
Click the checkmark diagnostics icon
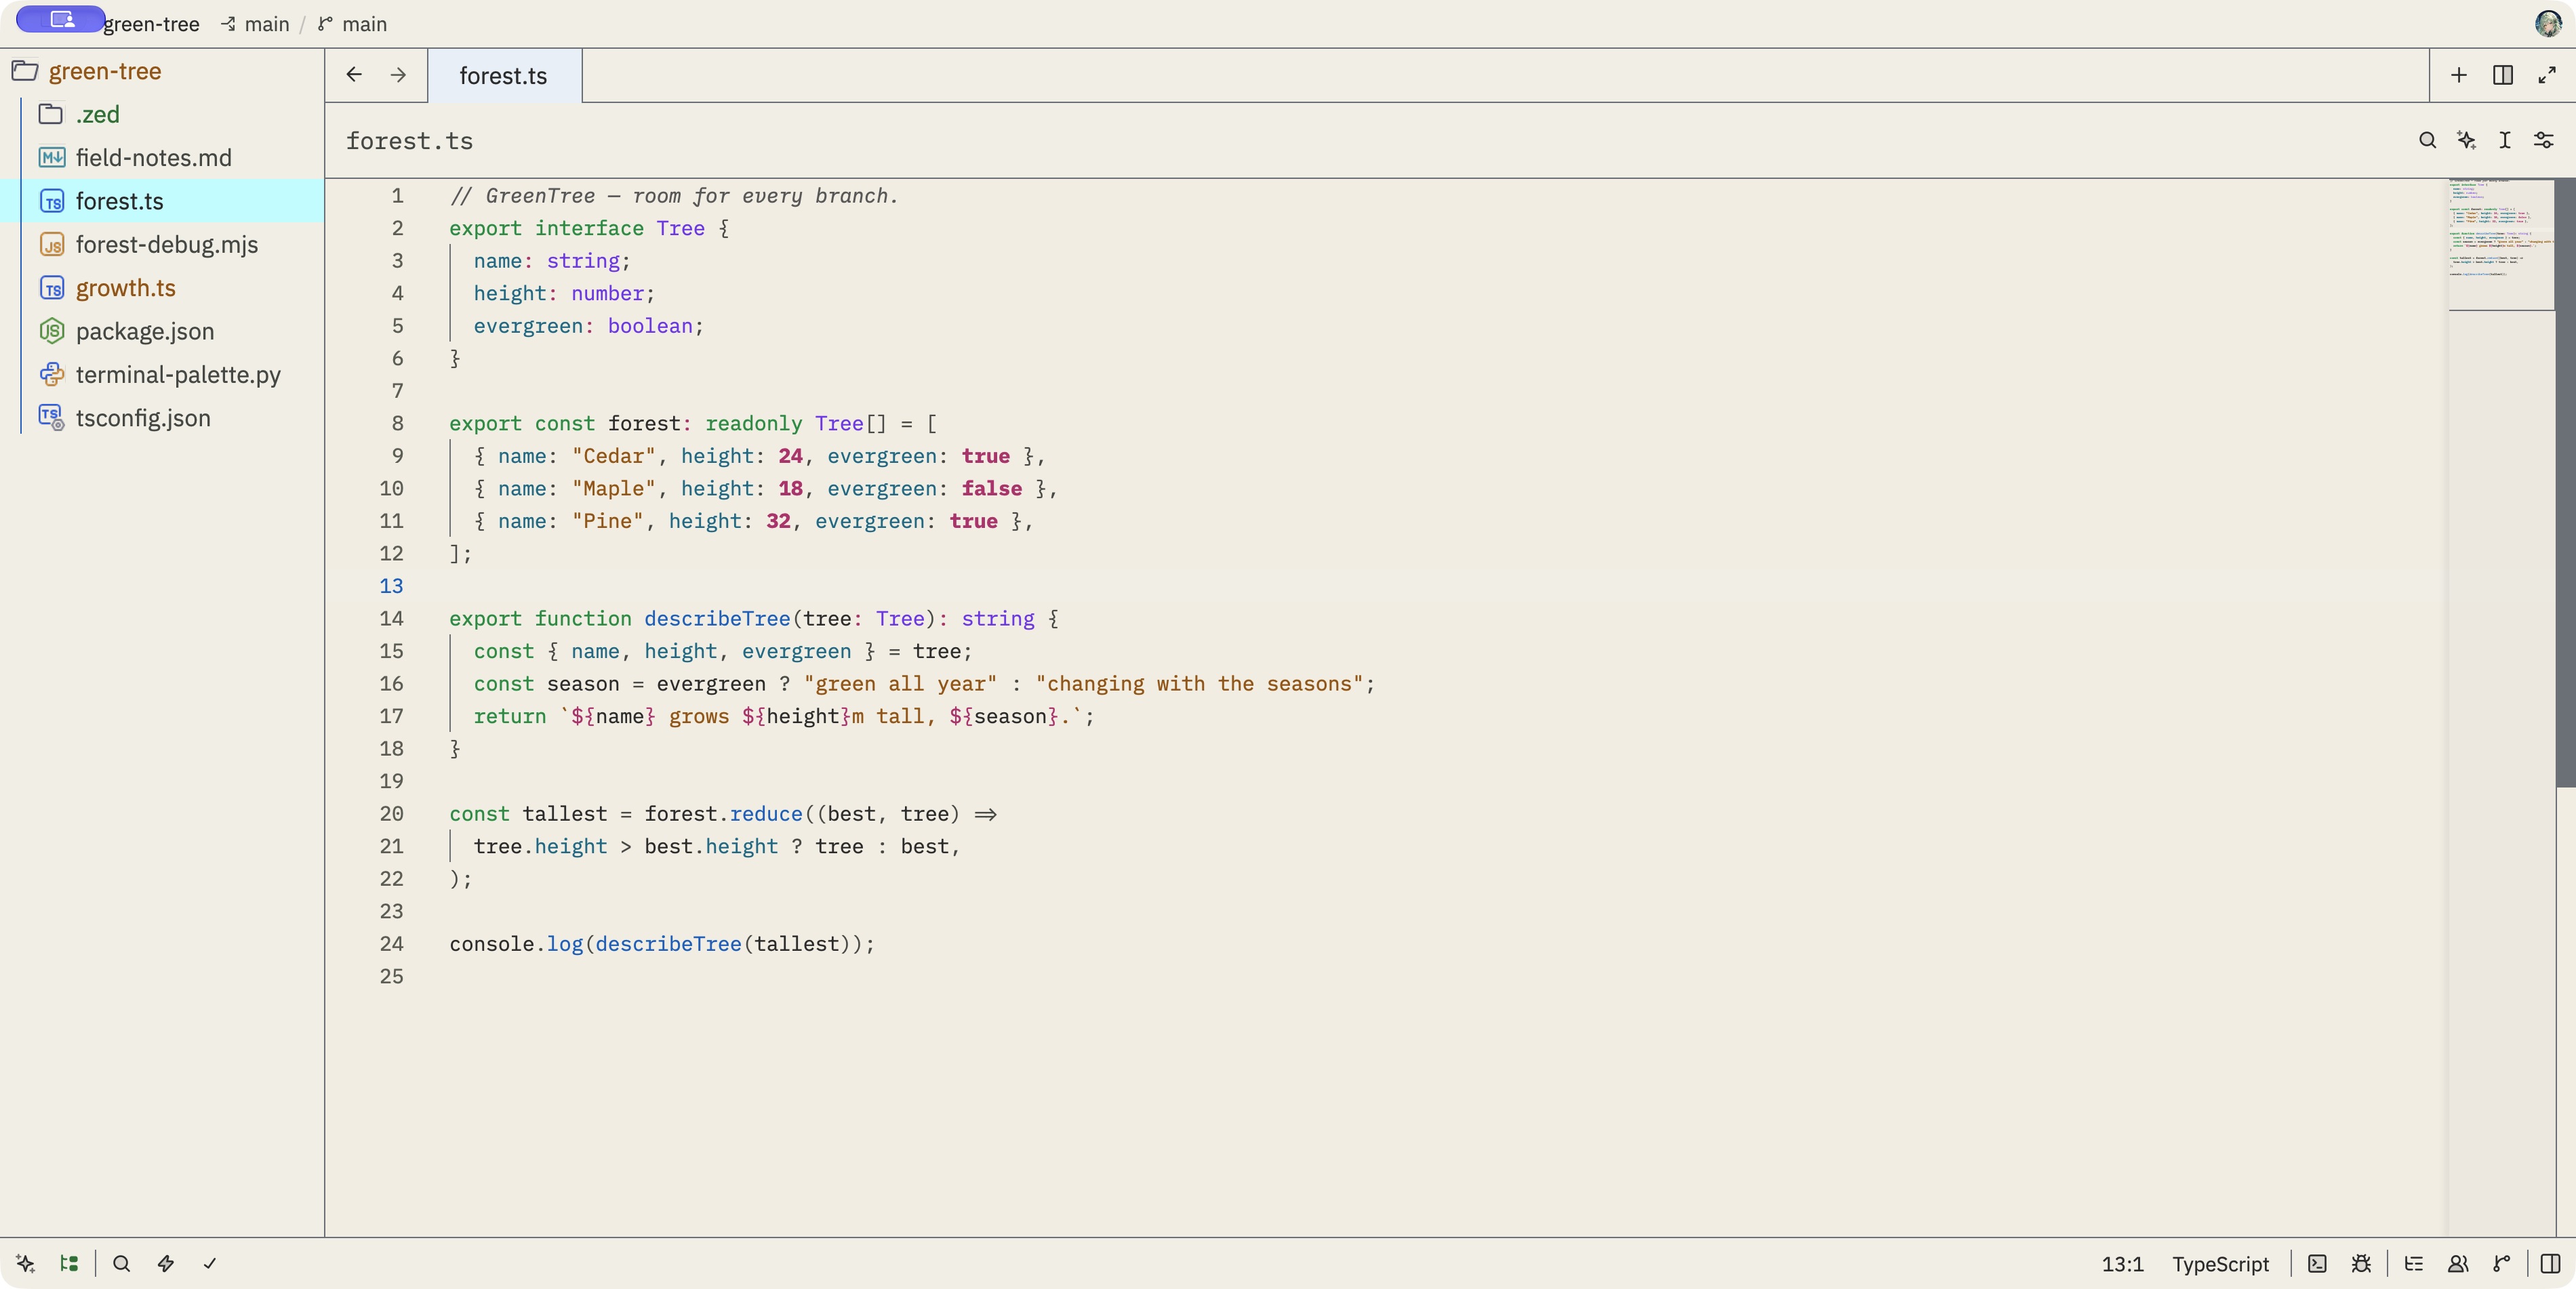pyautogui.click(x=210, y=1263)
